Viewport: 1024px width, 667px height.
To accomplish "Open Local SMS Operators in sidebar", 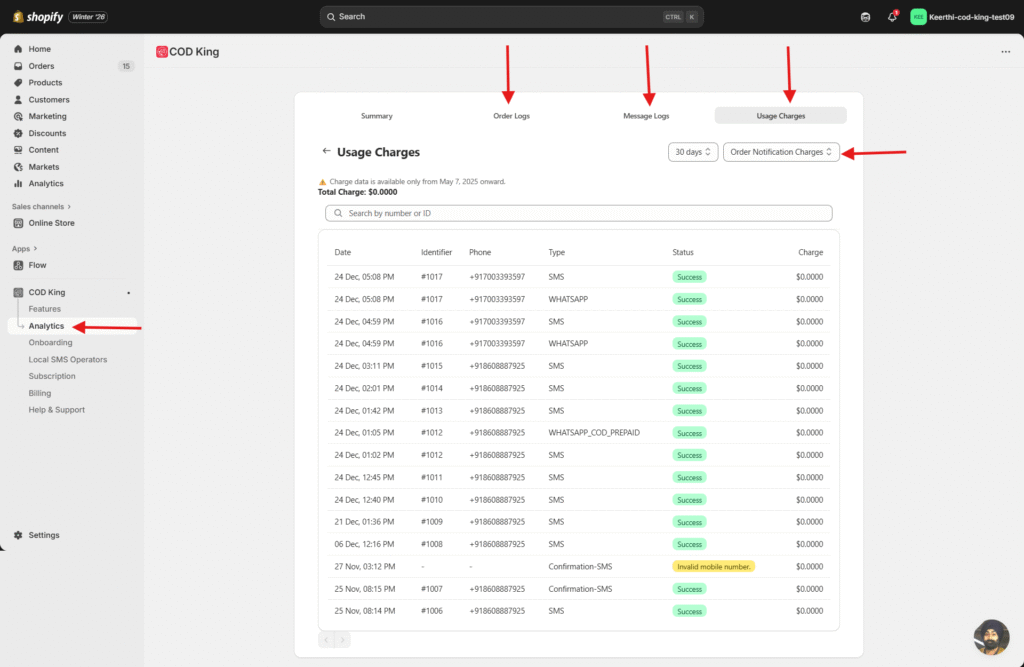I will coord(68,359).
